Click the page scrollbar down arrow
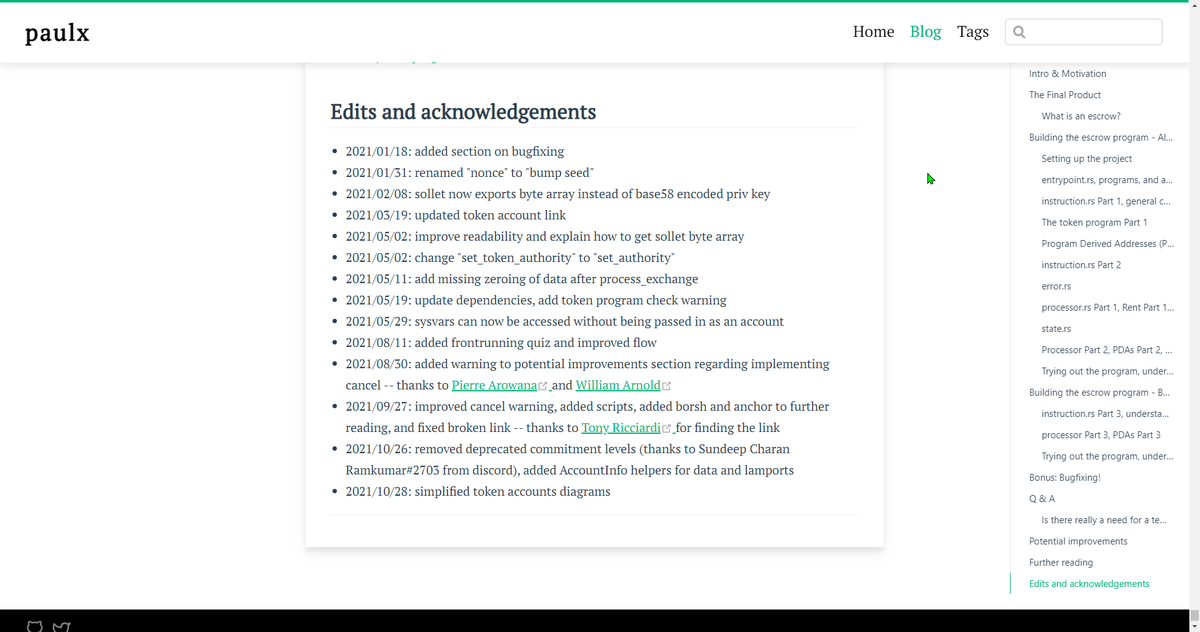Viewport: 1200px width, 632px height. pyautogui.click(x=1193, y=625)
